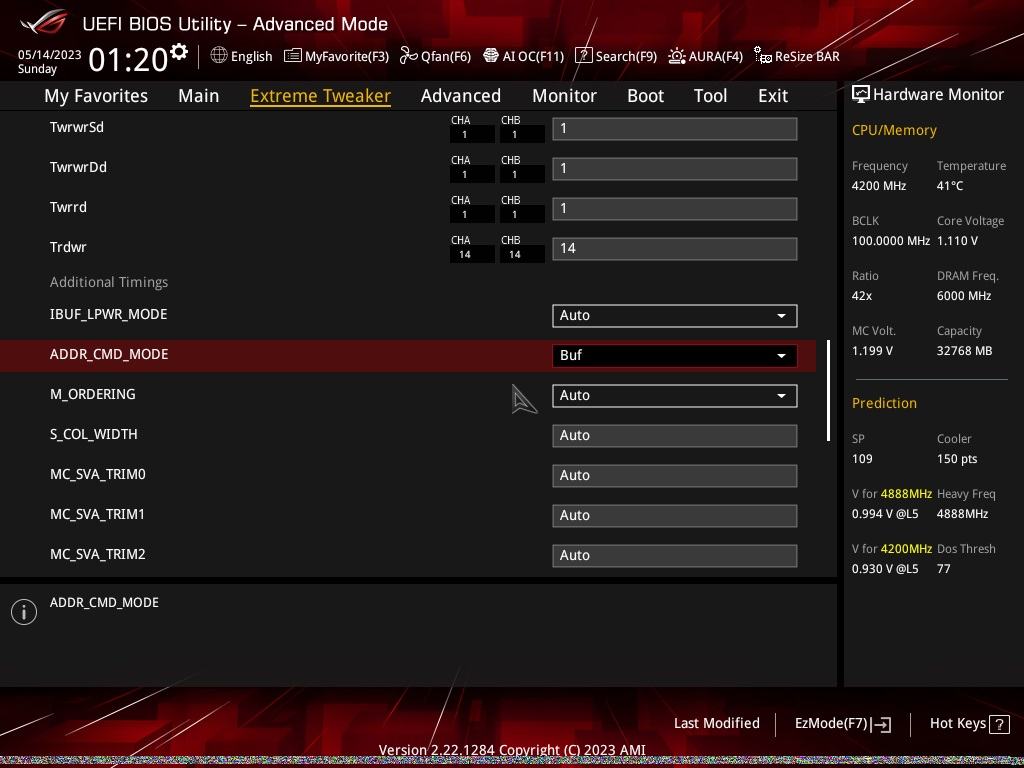The width and height of the screenshot is (1024, 768).
Task: Click Trdwr CHA value 14
Action: point(472,255)
